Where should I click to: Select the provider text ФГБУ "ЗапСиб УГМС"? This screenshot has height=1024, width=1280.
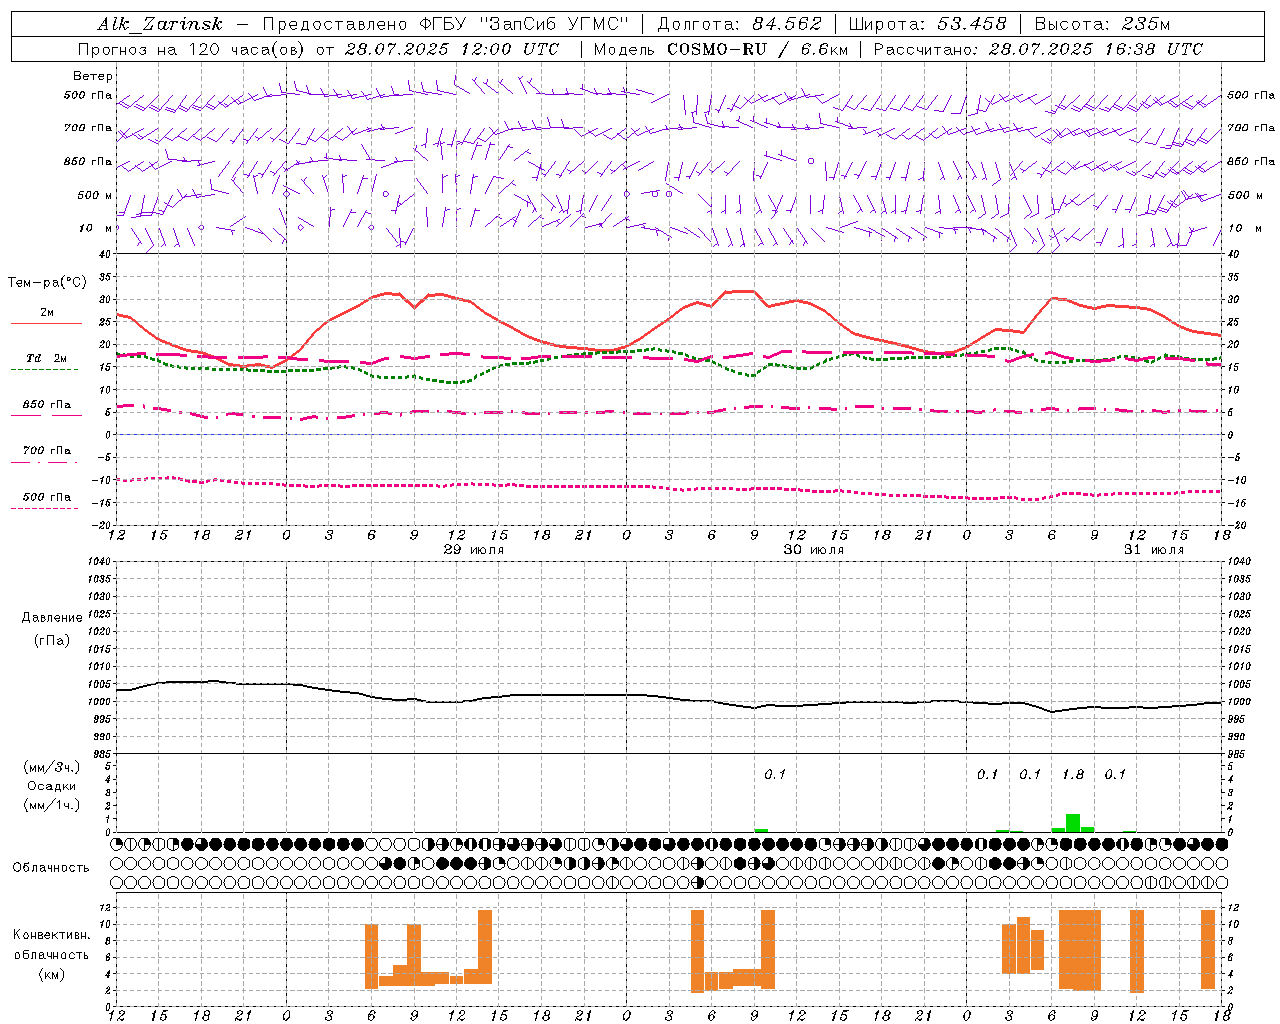pos(526,25)
